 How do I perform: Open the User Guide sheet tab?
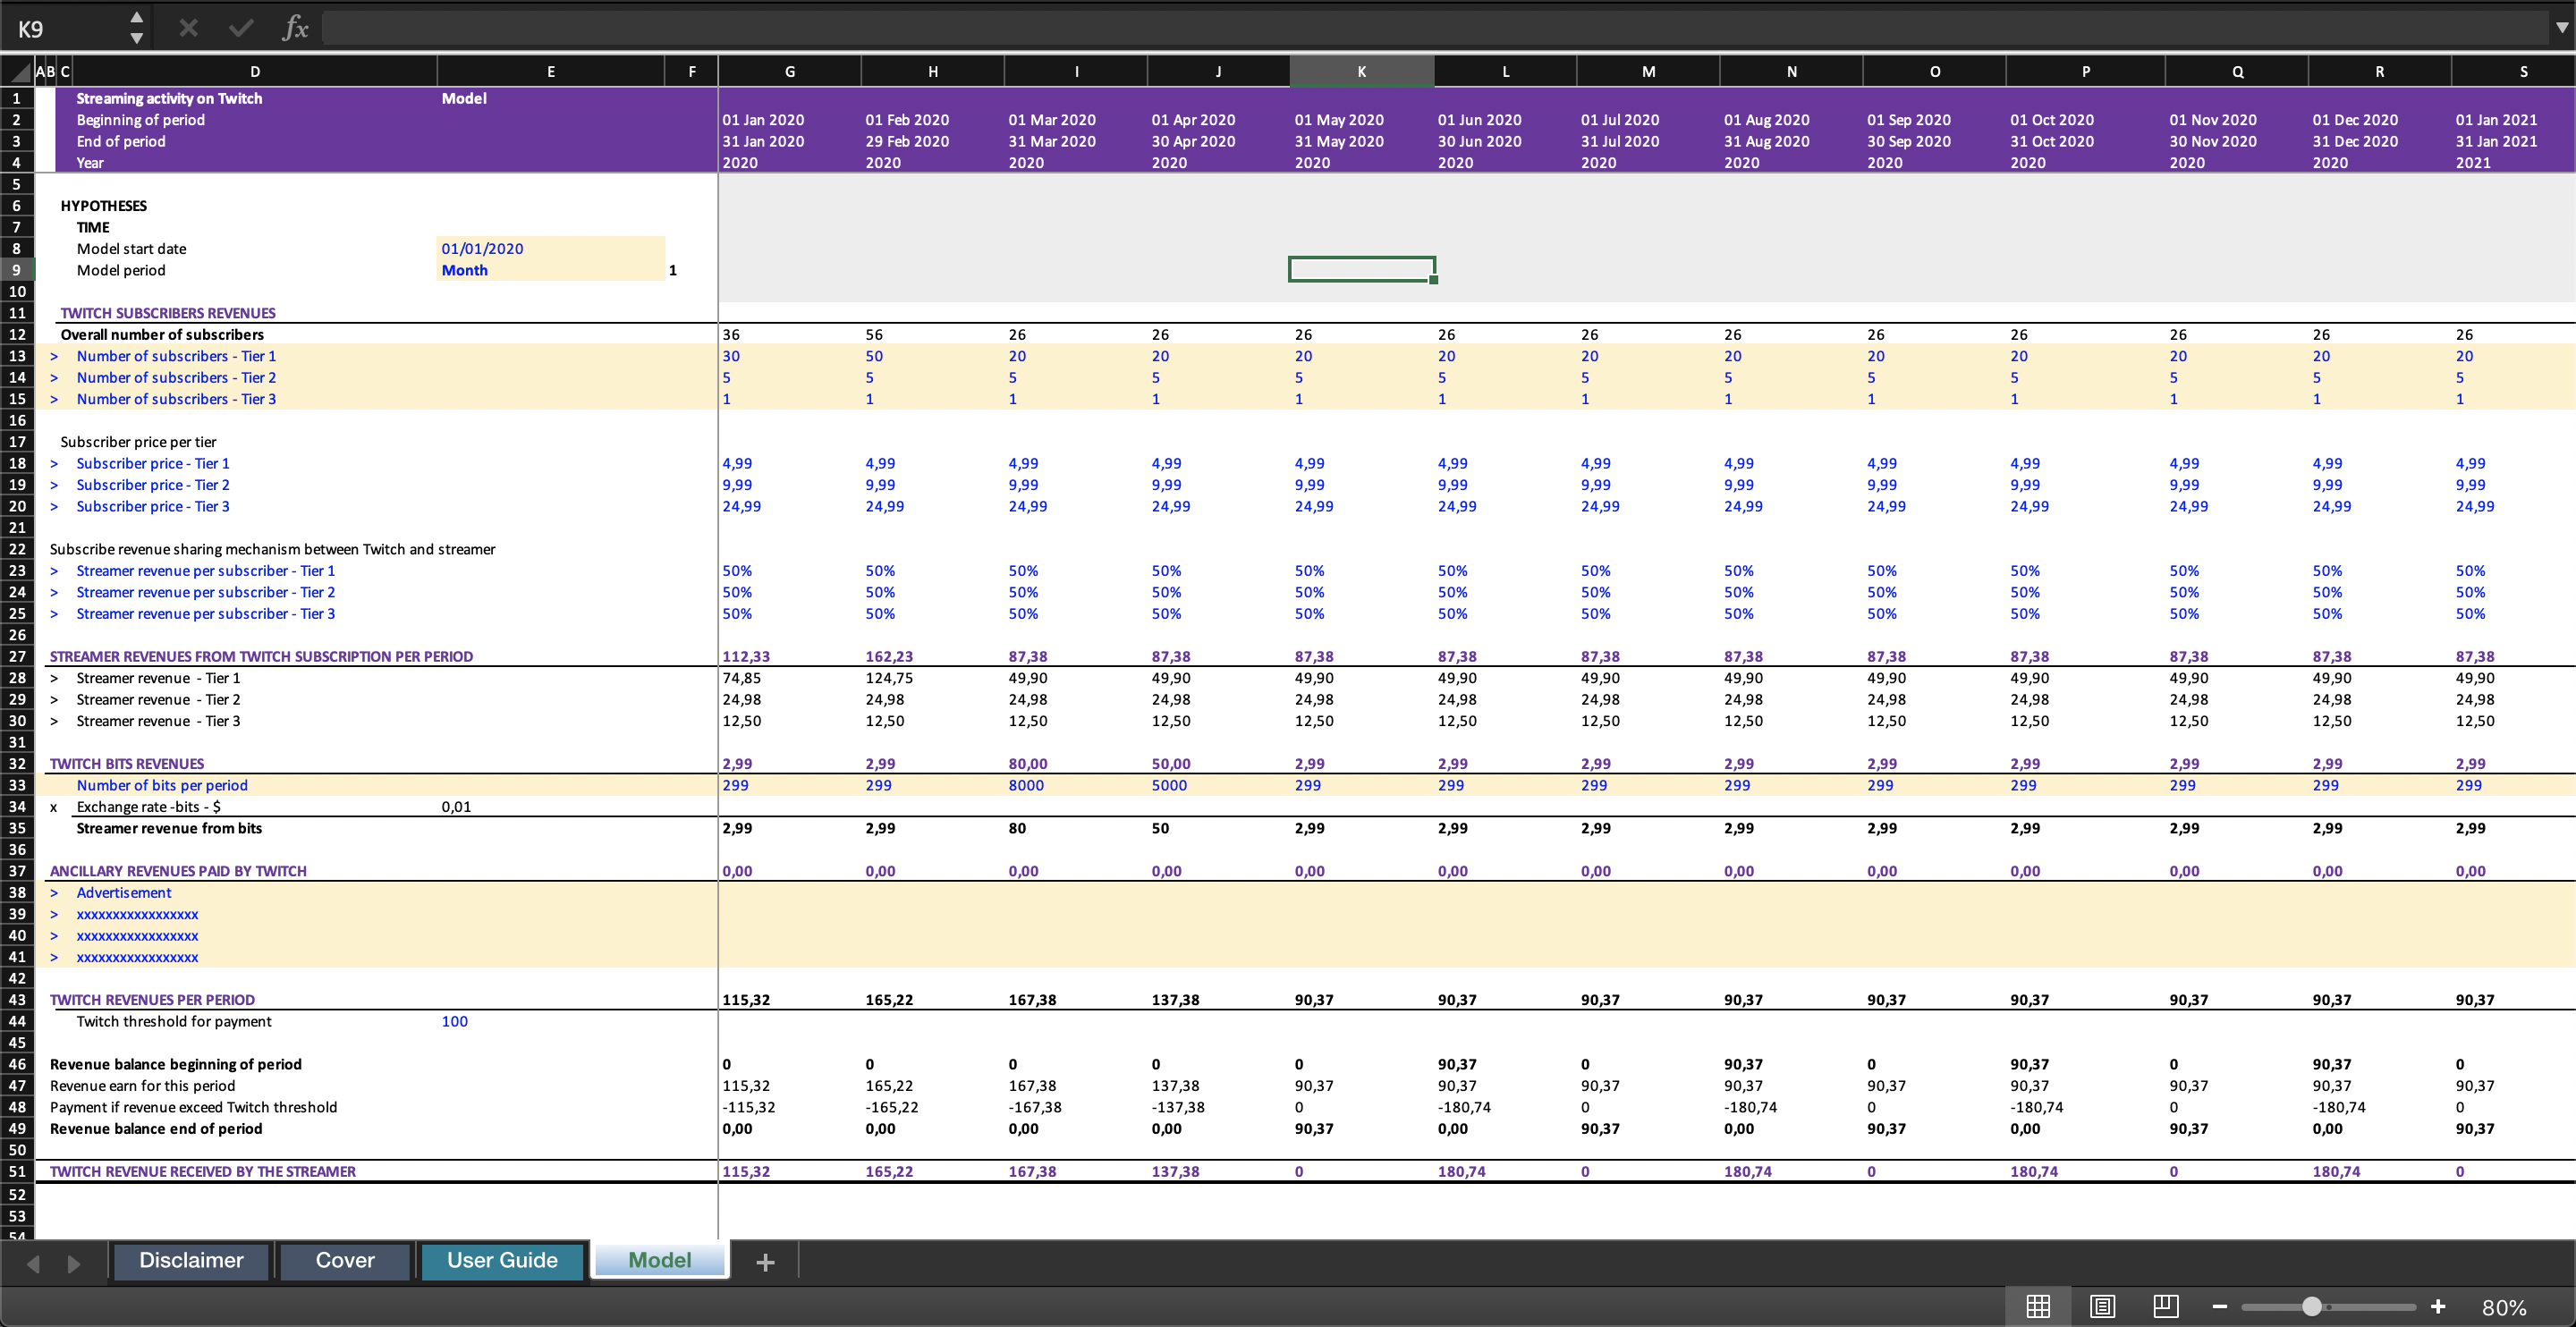click(x=502, y=1260)
